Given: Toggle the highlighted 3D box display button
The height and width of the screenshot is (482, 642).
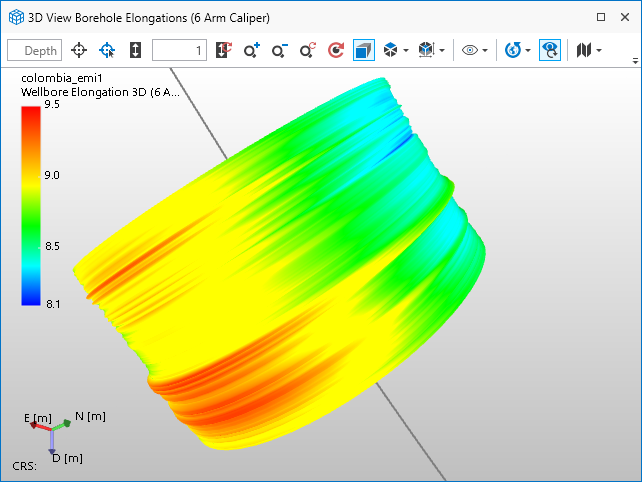Looking at the screenshot, I should 364,50.
